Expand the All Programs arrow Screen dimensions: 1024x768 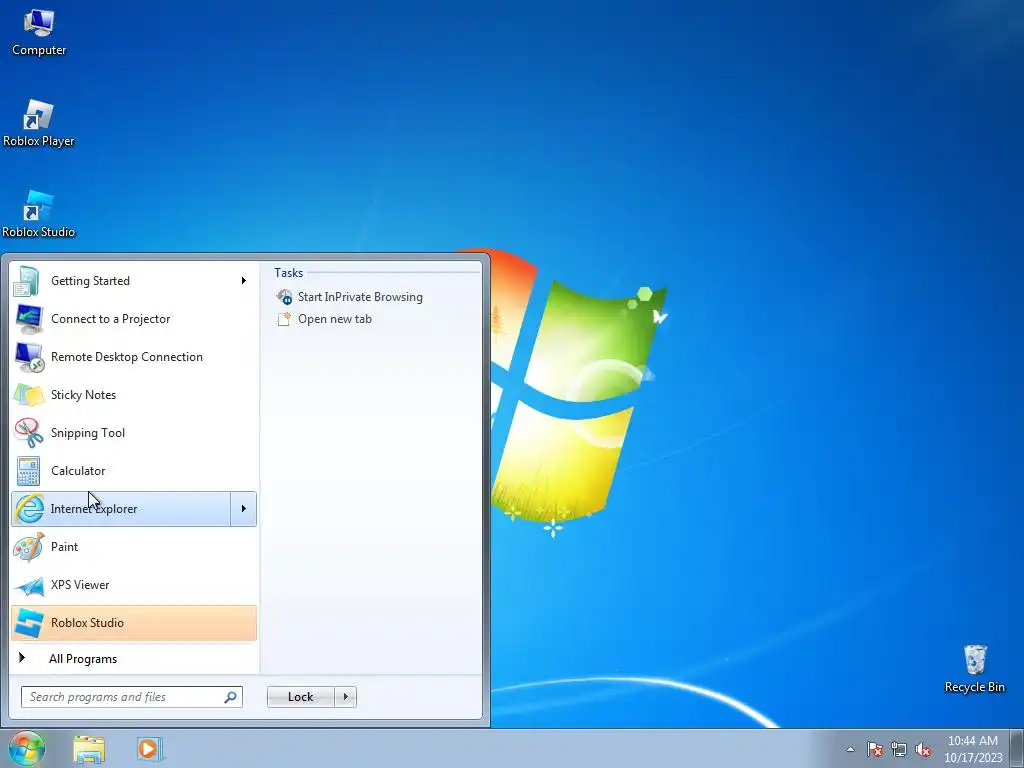coord(22,658)
